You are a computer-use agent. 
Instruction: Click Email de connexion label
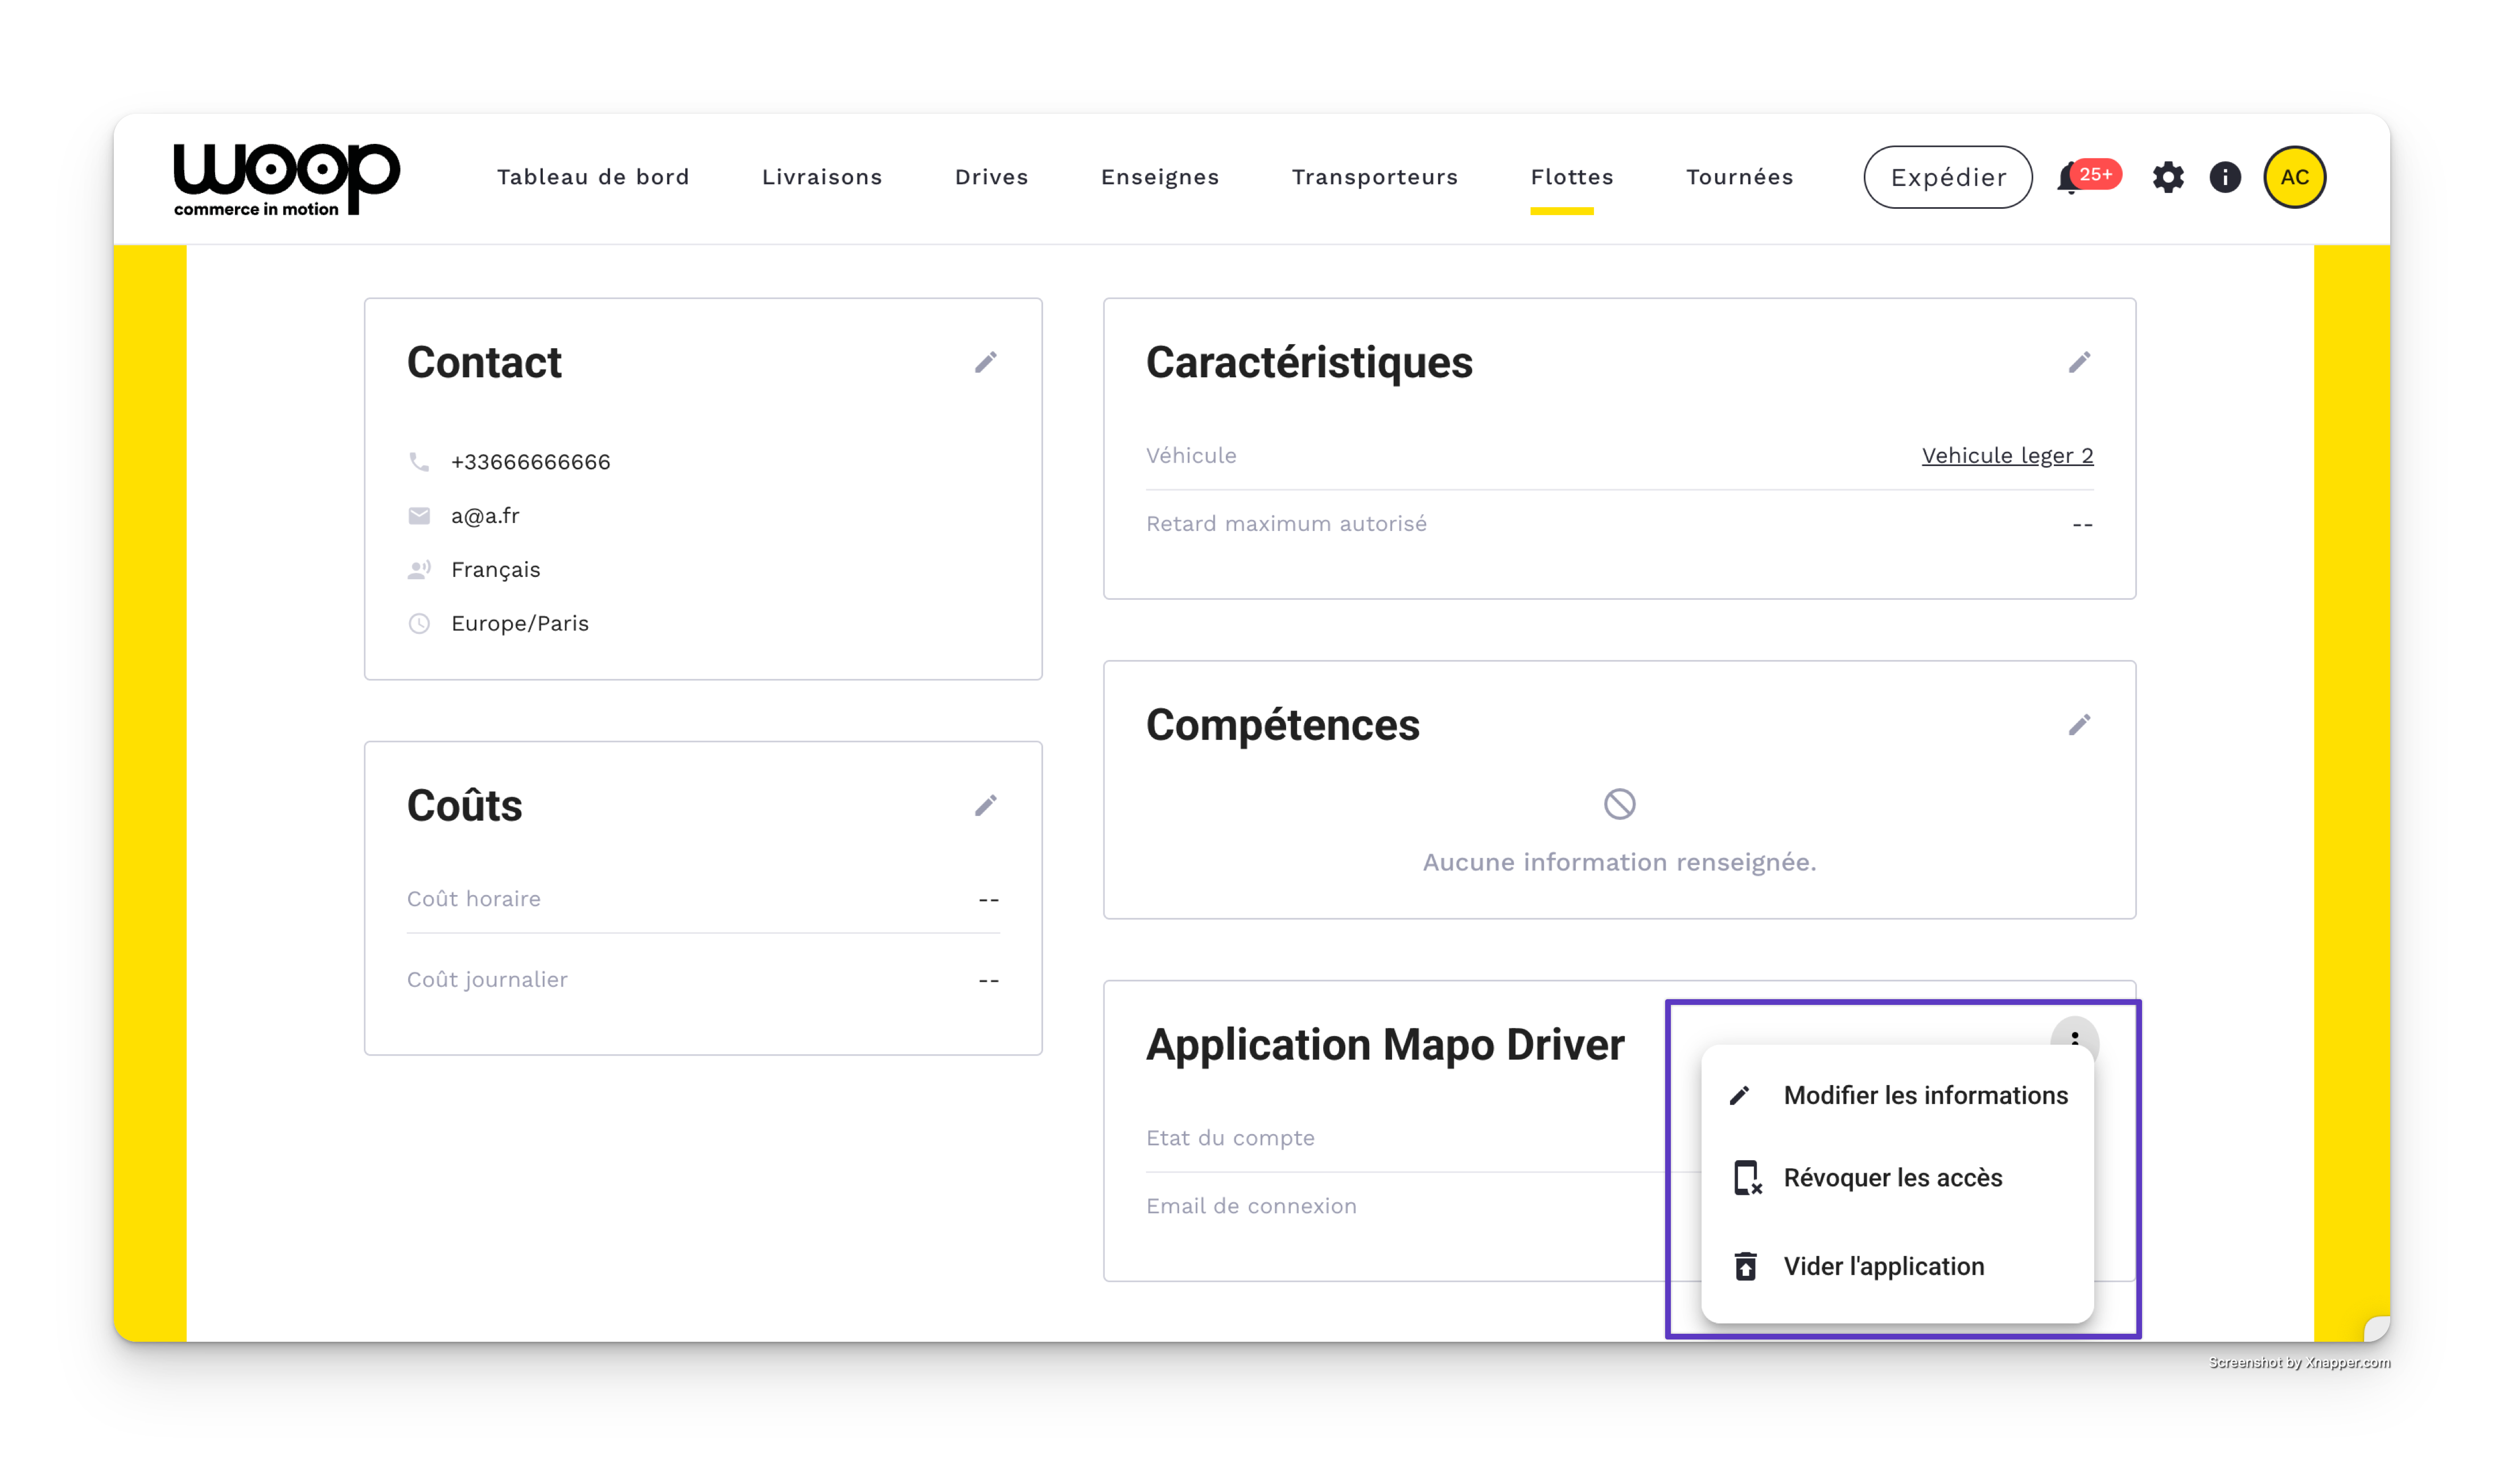[x=1251, y=1206]
